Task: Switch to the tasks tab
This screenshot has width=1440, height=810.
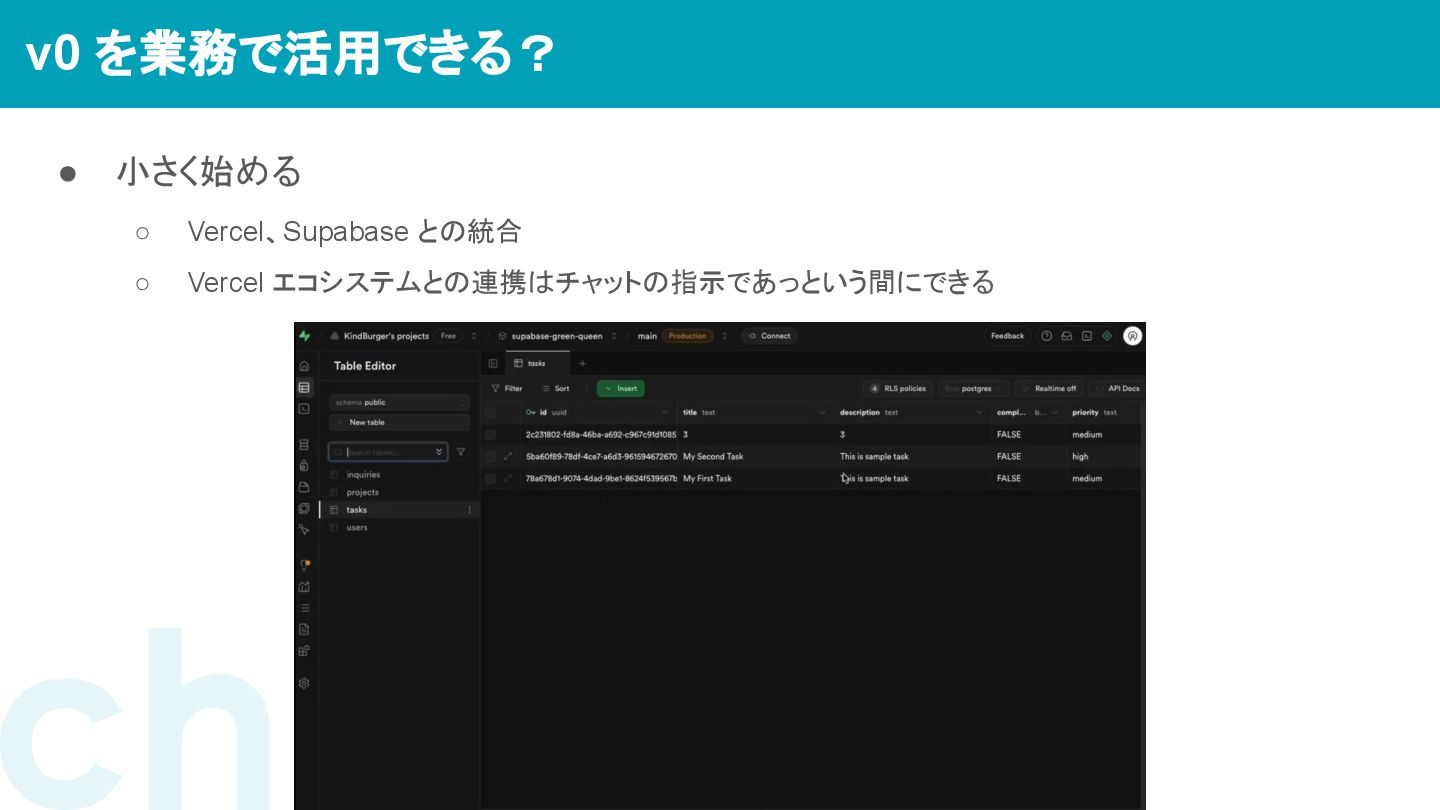Action: [x=536, y=363]
